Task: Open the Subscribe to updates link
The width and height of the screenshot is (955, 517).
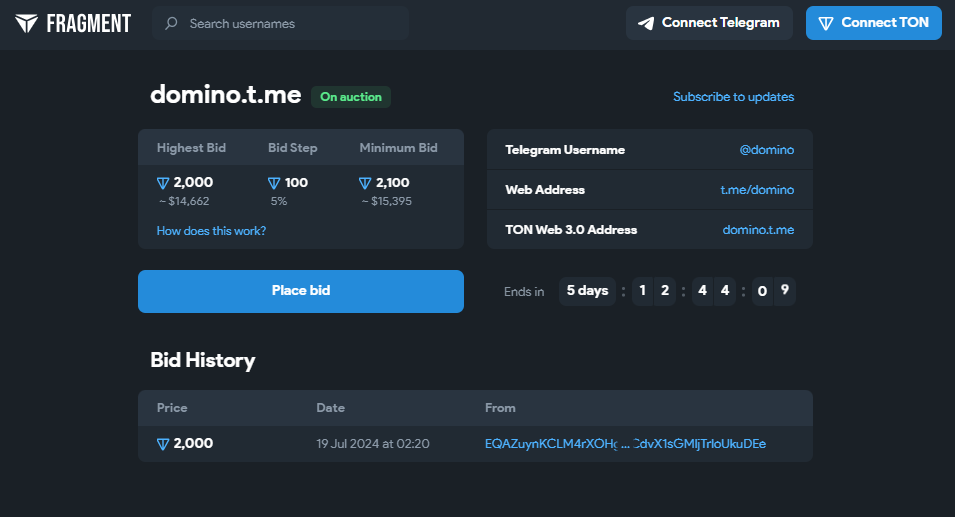Action: click(733, 97)
